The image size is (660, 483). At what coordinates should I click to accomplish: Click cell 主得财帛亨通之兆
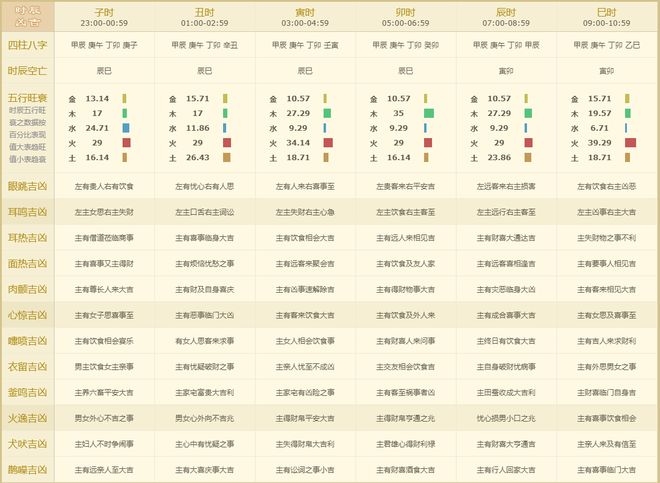[406, 419]
